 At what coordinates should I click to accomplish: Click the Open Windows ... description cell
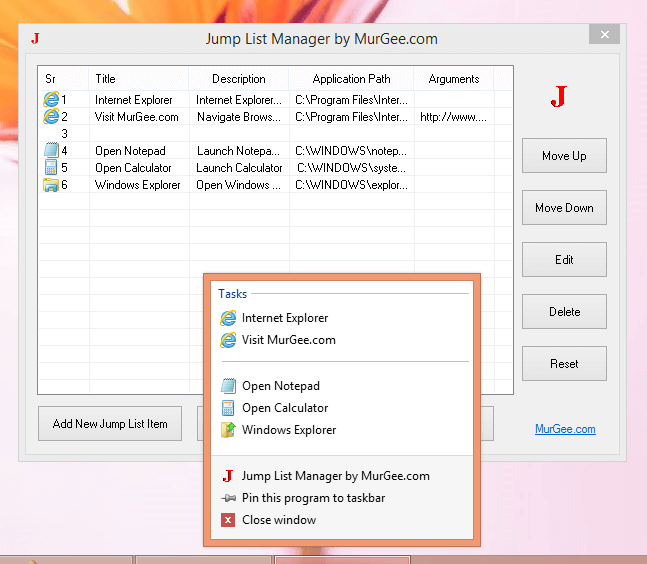238,185
